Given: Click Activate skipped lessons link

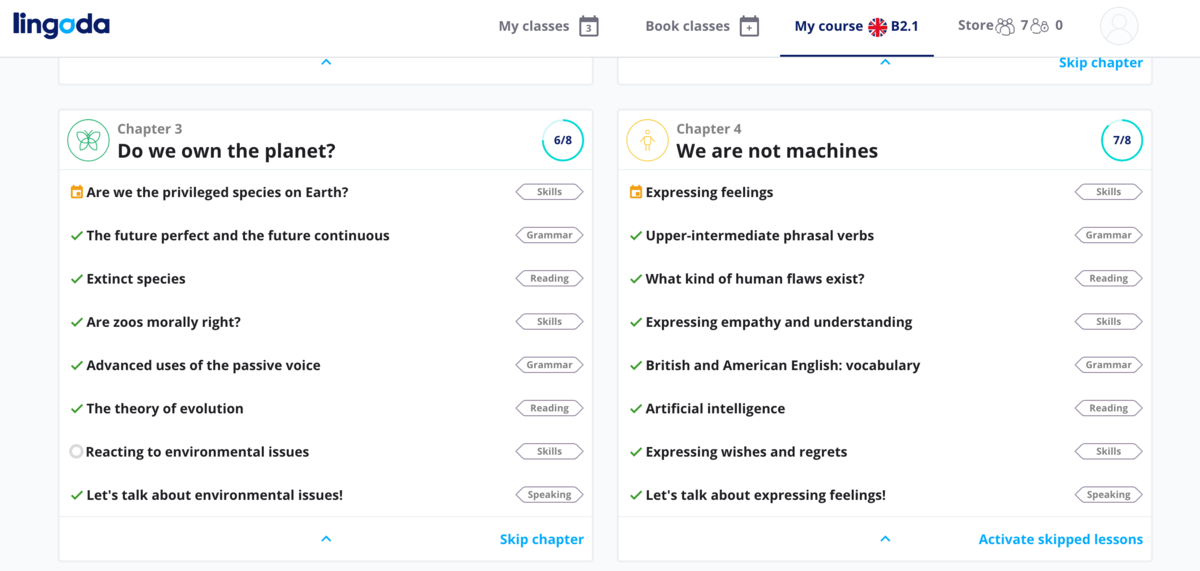Looking at the screenshot, I should coord(1061,539).
